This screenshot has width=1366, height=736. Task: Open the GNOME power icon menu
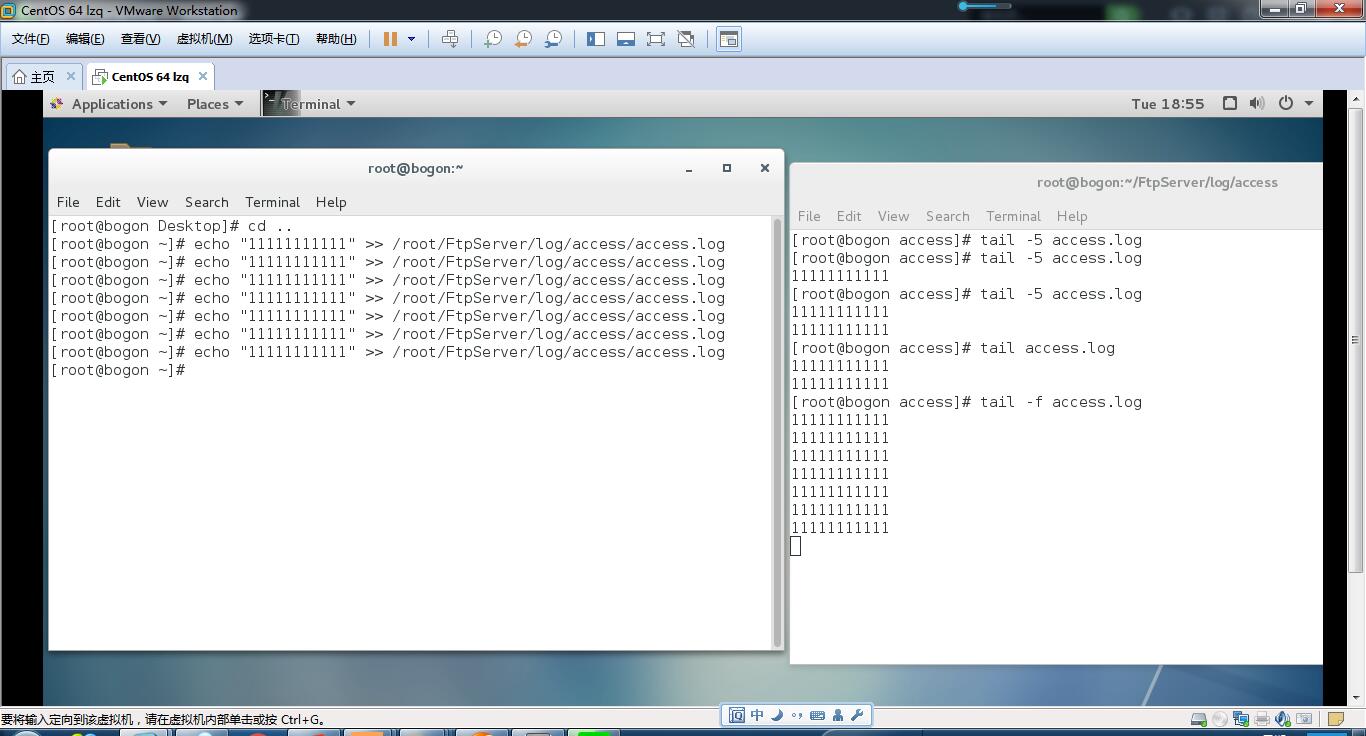(x=1286, y=103)
